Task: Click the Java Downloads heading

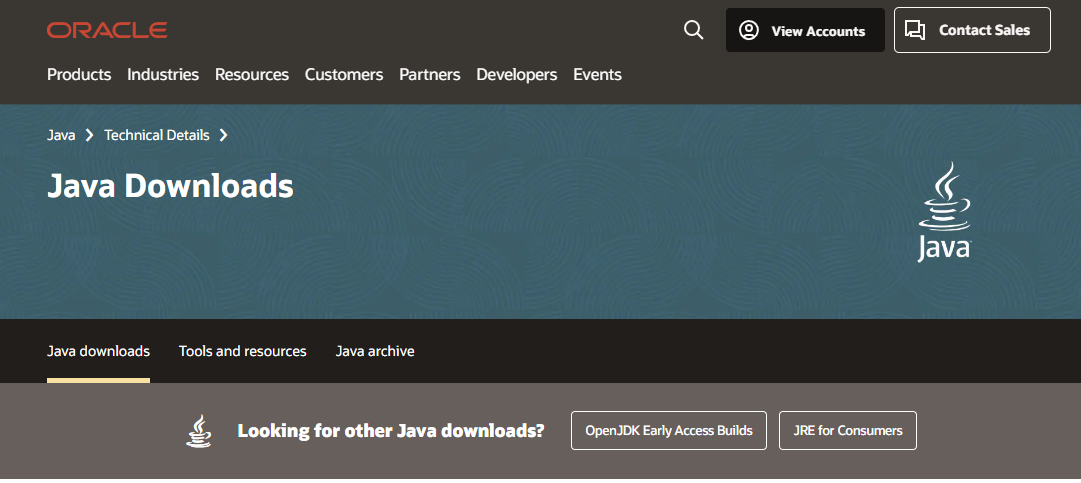Action: 170,186
